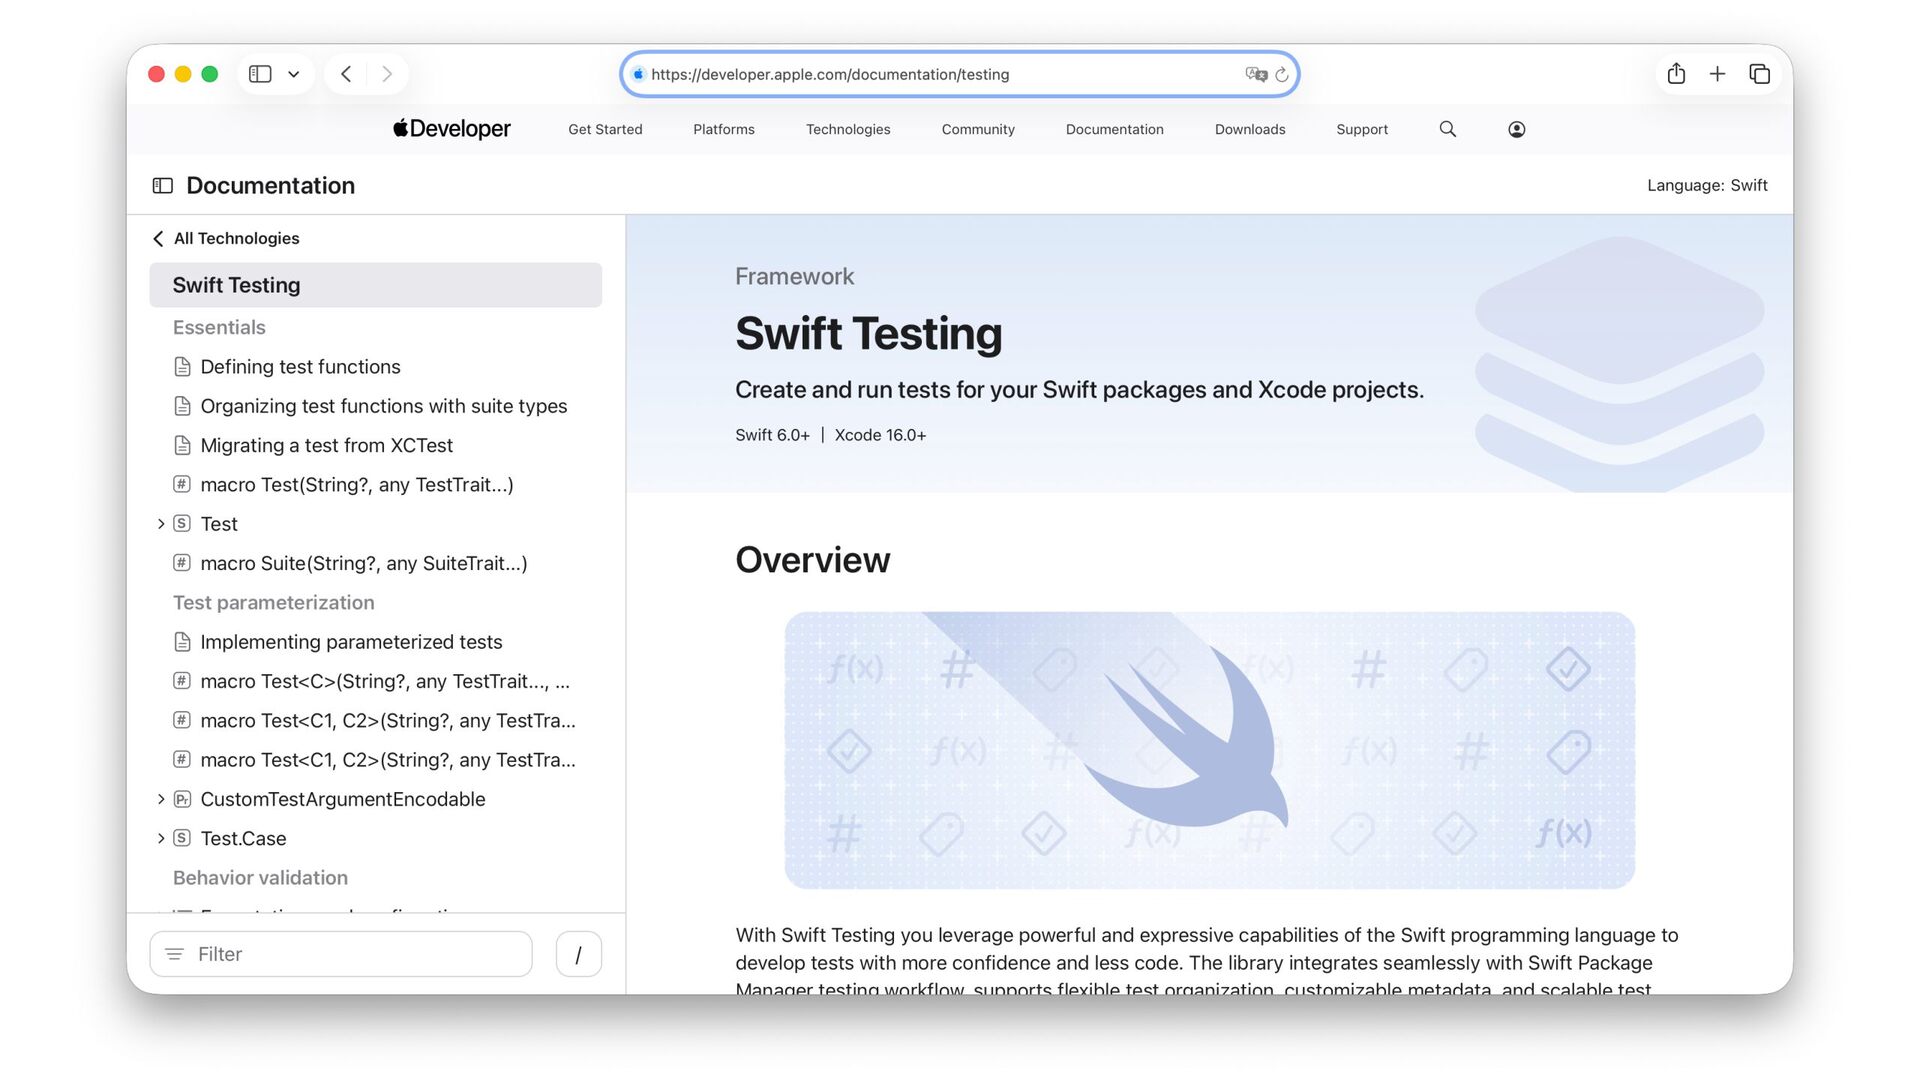Viewport: 1920px width, 1080px height.
Task: Open Defining test functions article
Action: (300, 367)
